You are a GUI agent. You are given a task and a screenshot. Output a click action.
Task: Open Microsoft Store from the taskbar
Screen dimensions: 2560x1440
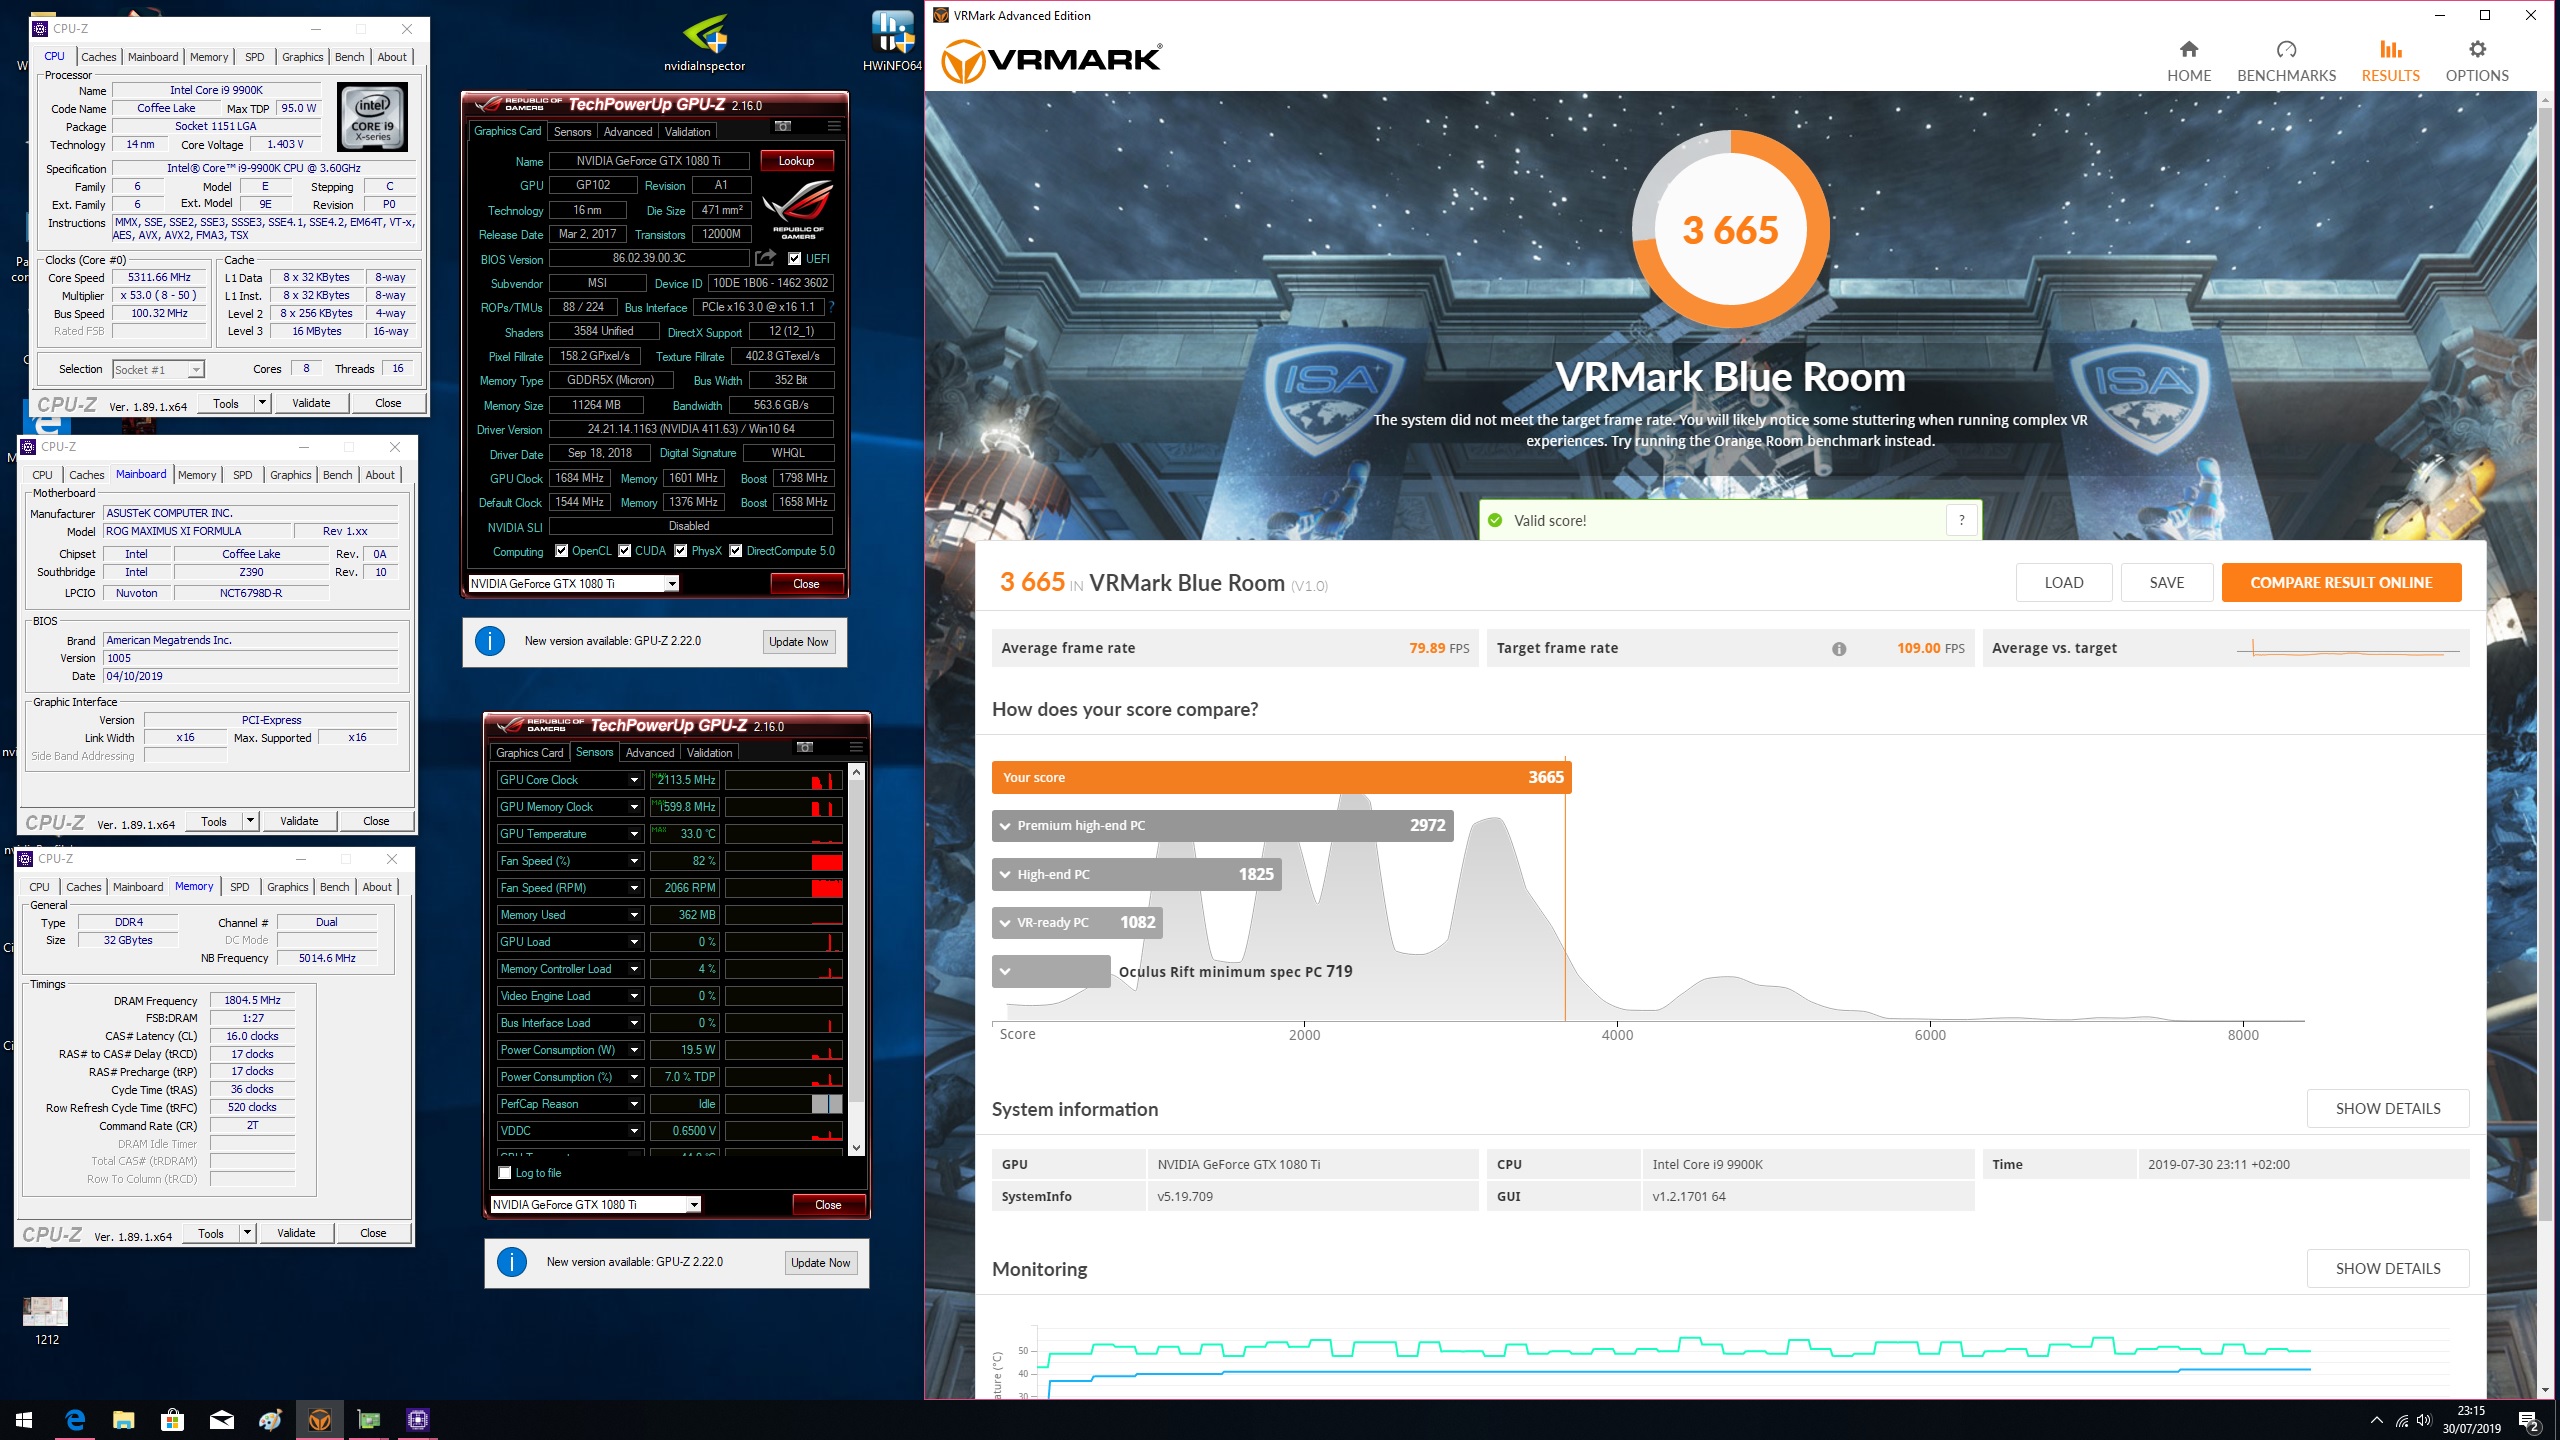172,1419
